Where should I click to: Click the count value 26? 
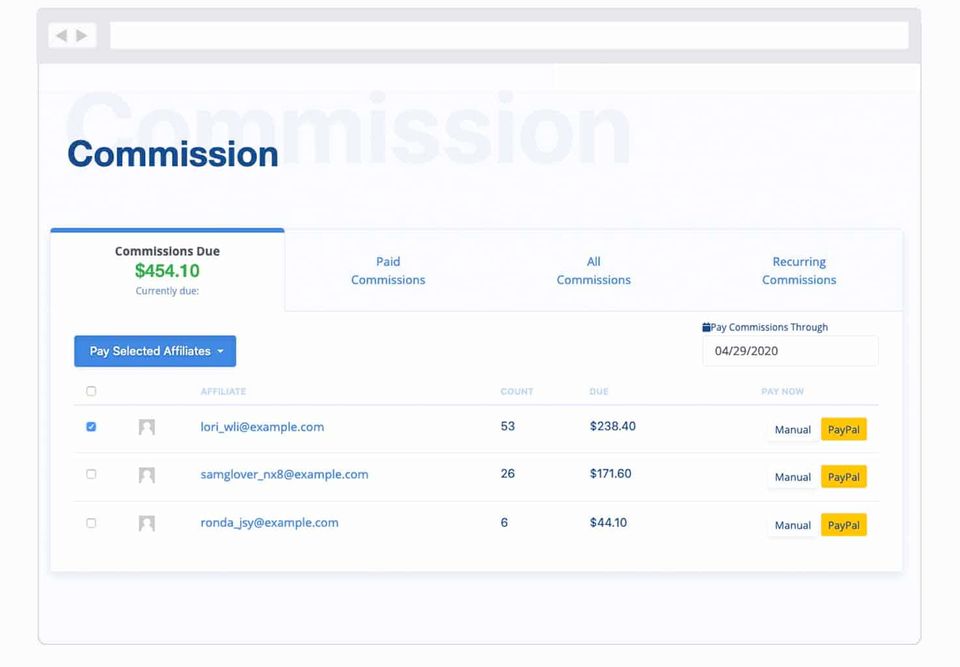(x=508, y=473)
